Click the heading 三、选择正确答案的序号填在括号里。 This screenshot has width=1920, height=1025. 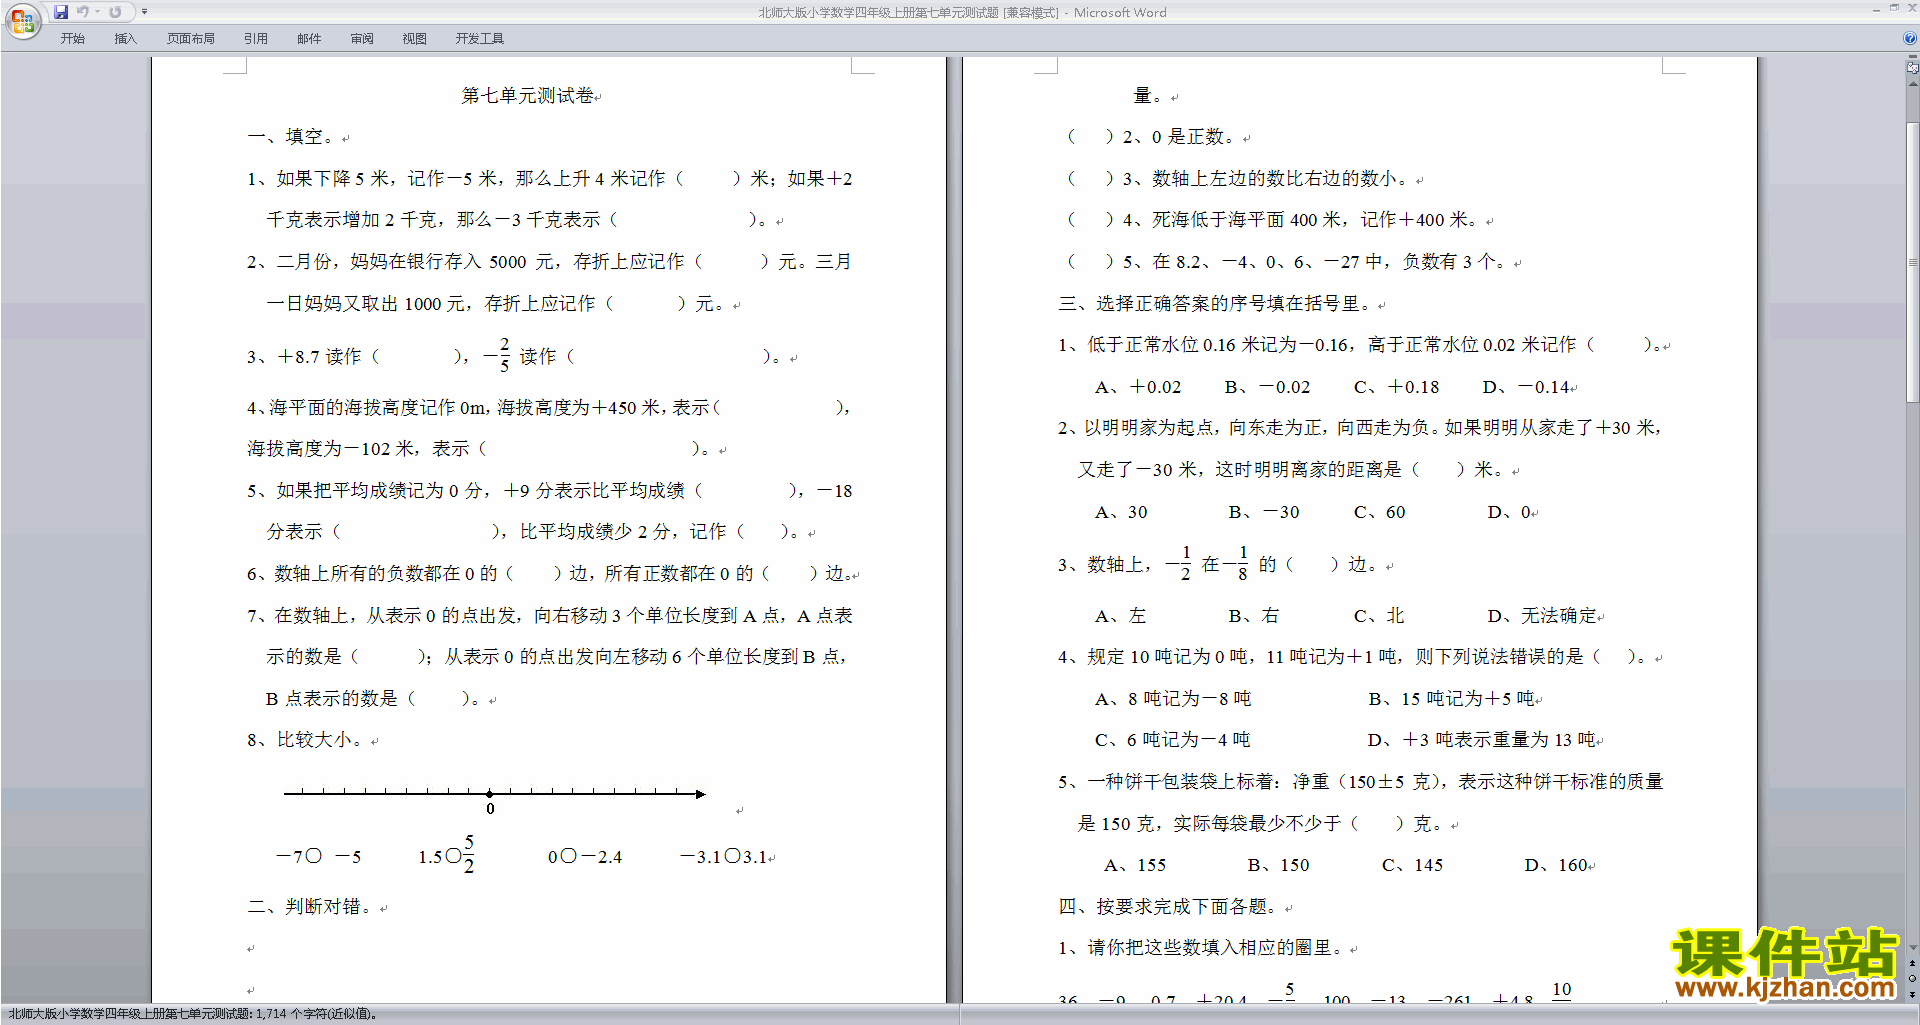pyautogui.click(x=1217, y=304)
